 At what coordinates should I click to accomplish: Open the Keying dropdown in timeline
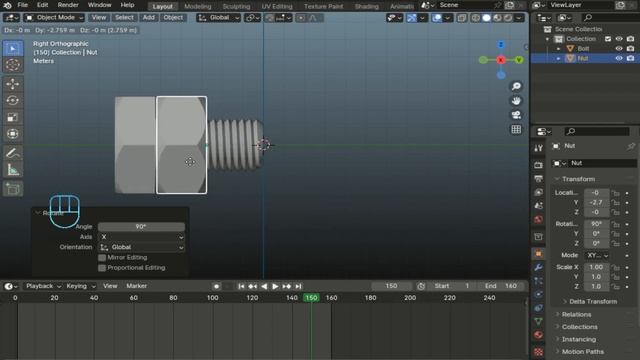coord(80,286)
